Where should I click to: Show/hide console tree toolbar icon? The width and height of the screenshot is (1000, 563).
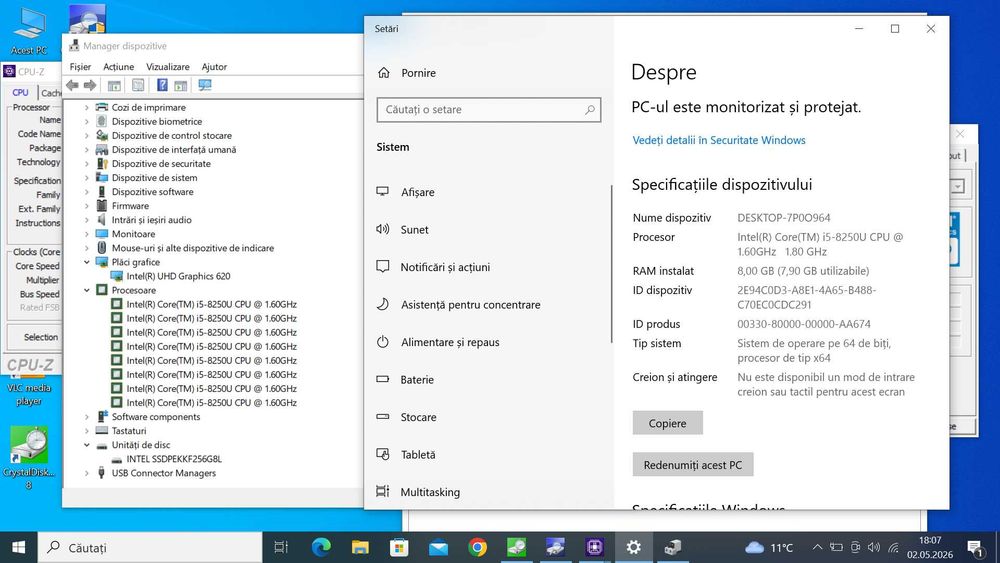pyautogui.click(x=114, y=85)
